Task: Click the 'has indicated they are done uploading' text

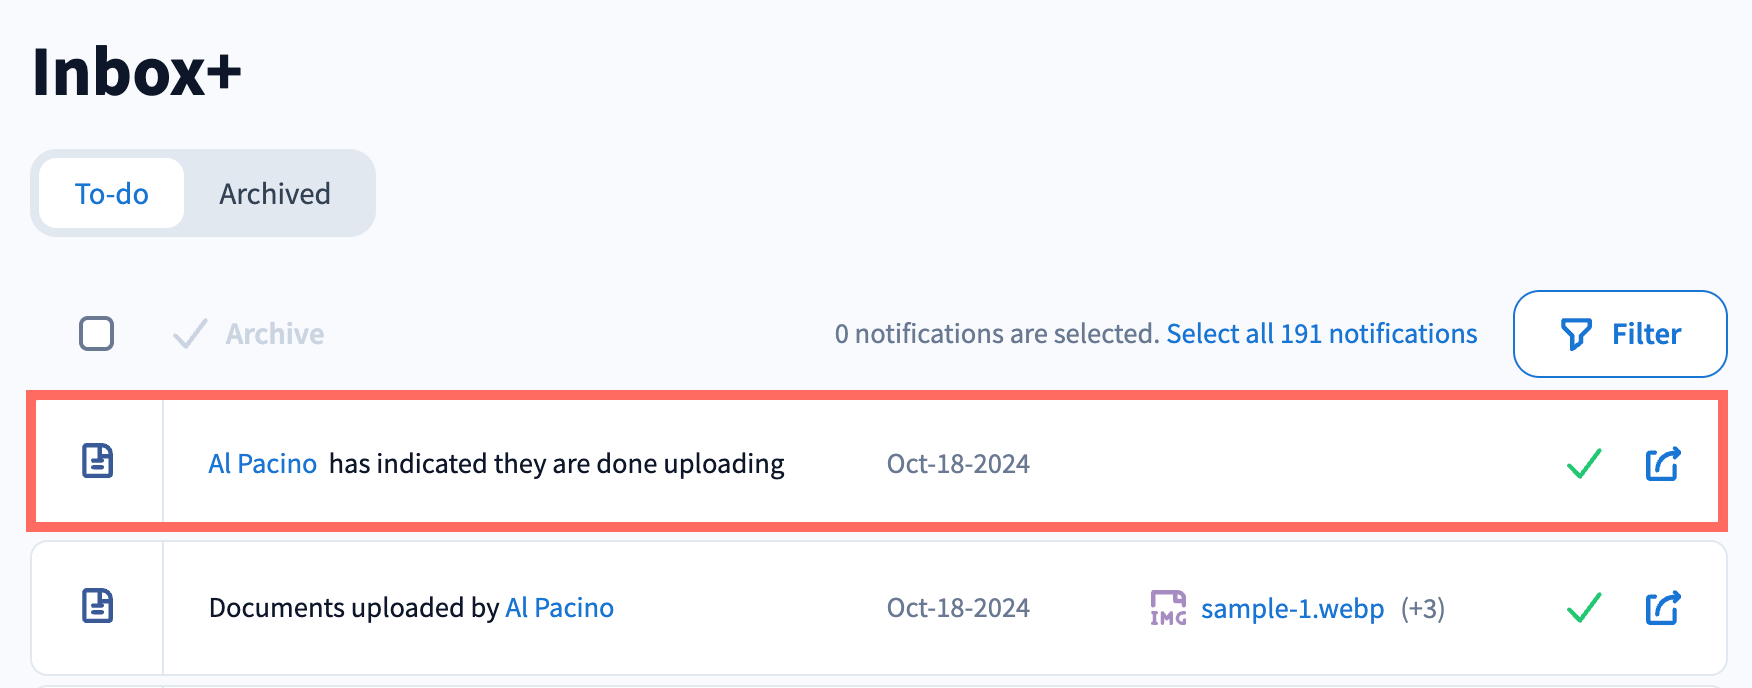Action: tap(556, 464)
